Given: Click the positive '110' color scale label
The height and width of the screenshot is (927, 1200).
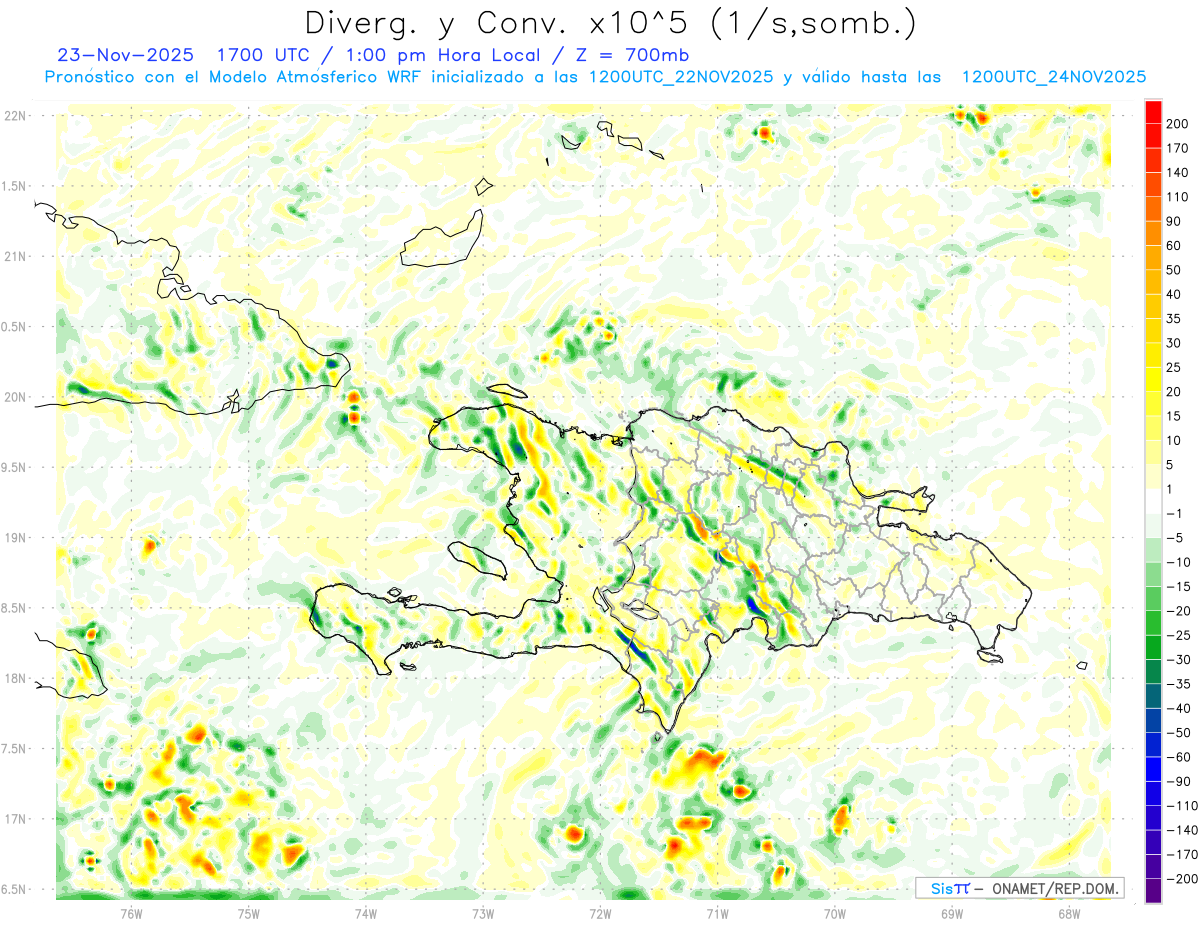Looking at the screenshot, I should (1178, 197).
